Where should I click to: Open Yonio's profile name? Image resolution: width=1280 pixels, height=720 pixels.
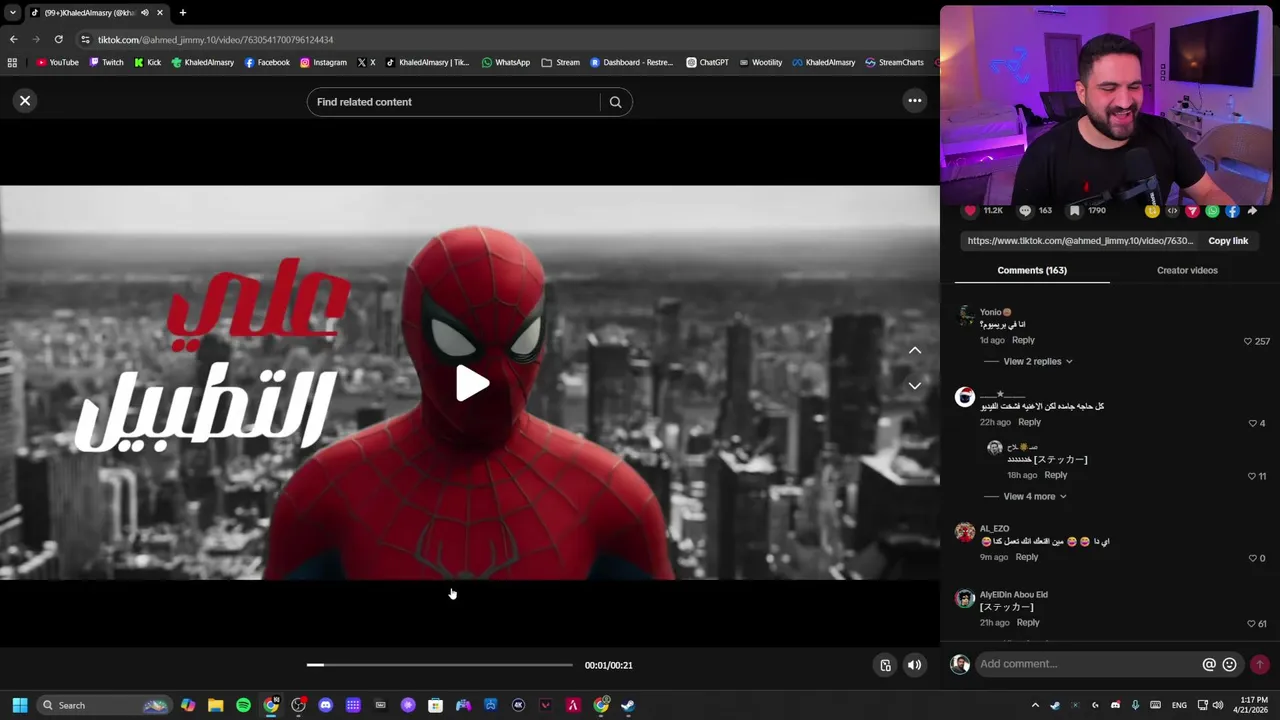click(x=995, y=312)
